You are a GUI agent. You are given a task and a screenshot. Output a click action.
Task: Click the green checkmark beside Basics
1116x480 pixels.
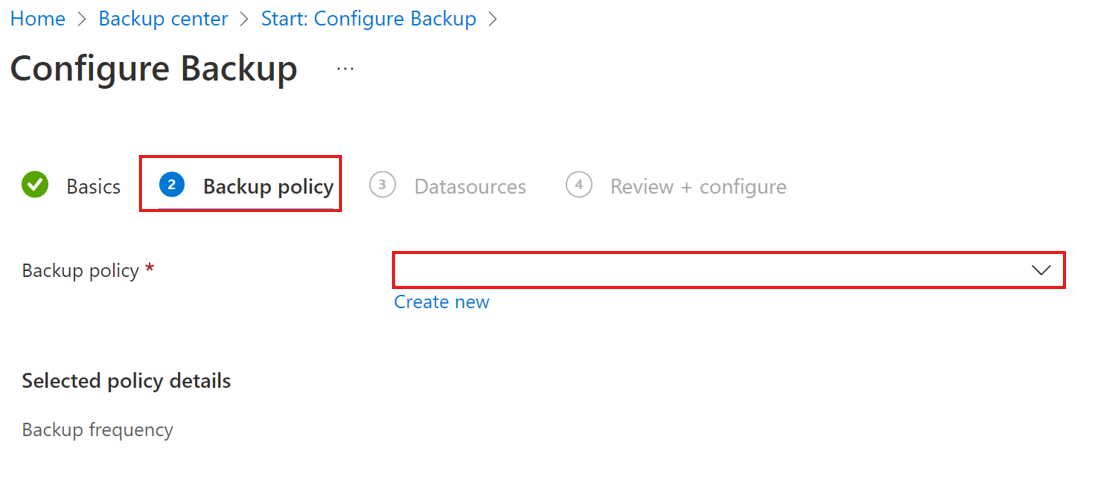(35, 186)
